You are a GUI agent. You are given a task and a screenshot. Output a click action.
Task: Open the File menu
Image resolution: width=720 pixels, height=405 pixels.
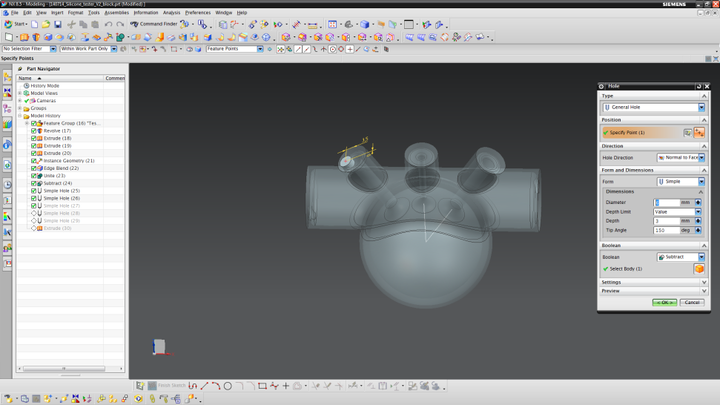click(x=14, y=13)
